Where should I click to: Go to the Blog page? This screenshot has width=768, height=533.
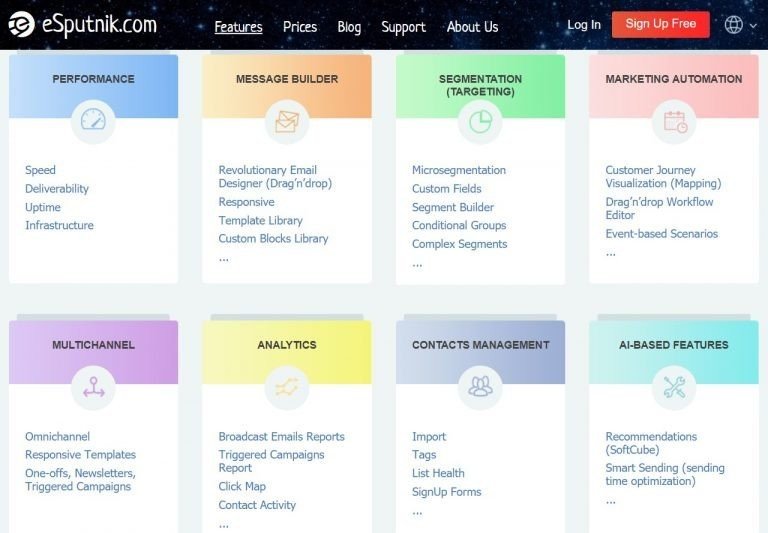click(349, 27)
